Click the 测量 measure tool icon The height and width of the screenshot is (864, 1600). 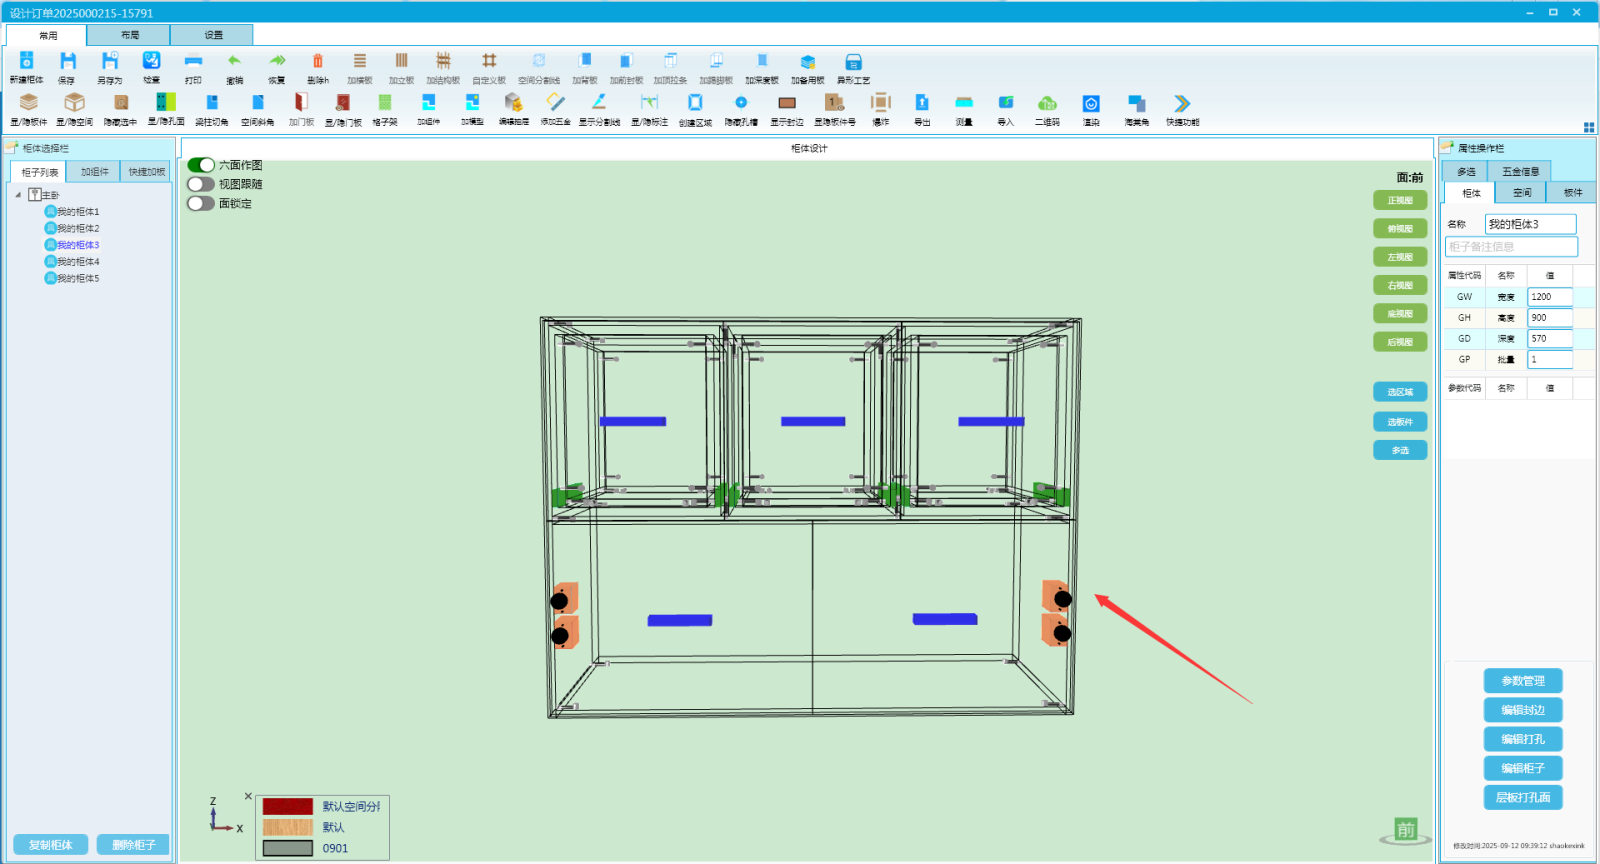(964, 104)
